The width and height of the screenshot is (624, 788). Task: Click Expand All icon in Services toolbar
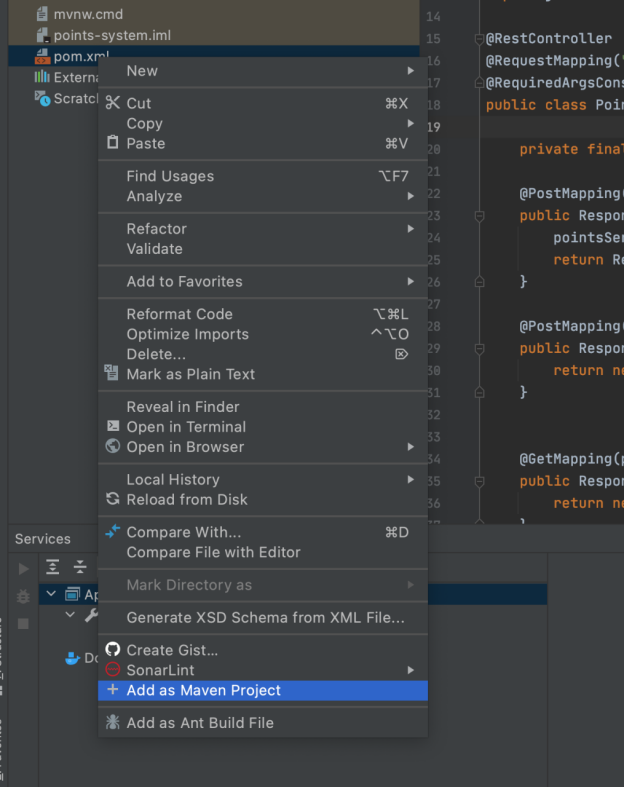tap(53, 566)
